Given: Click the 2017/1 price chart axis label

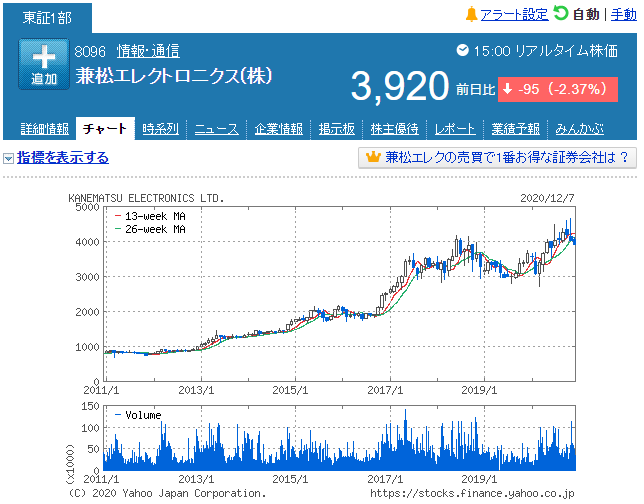Looking at the screenshot, I should pyautogui.click(x=385, y=390).
